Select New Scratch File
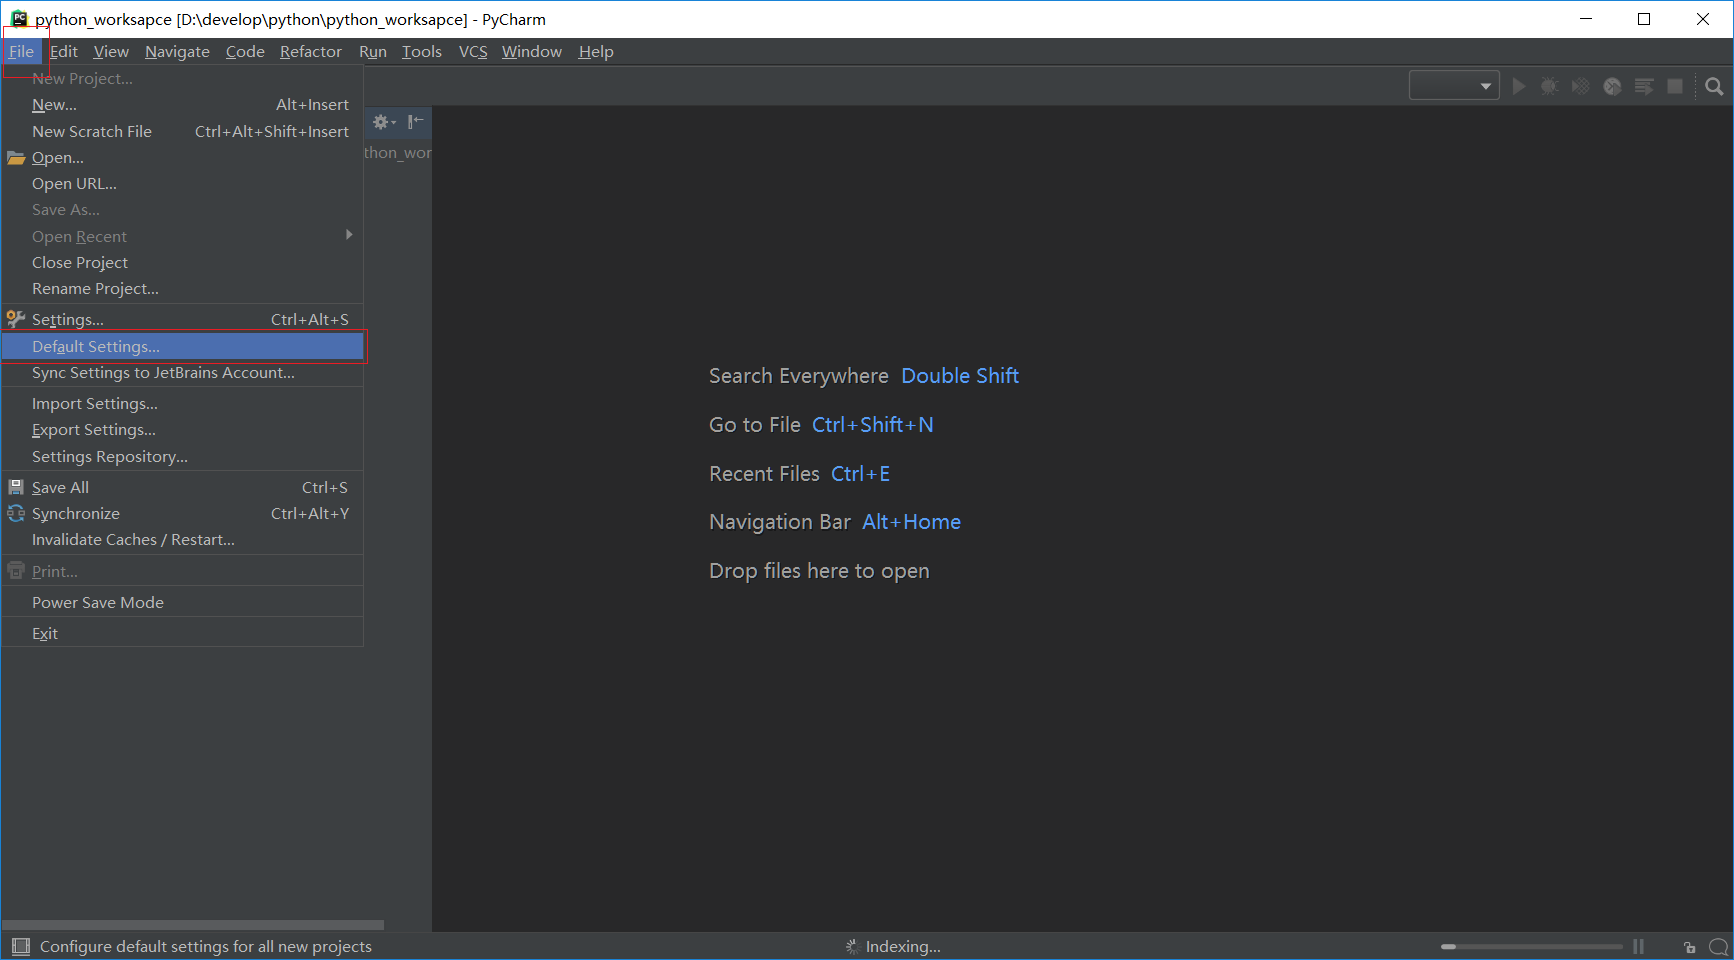The image size is (1734, 960). tap(183, 131)
